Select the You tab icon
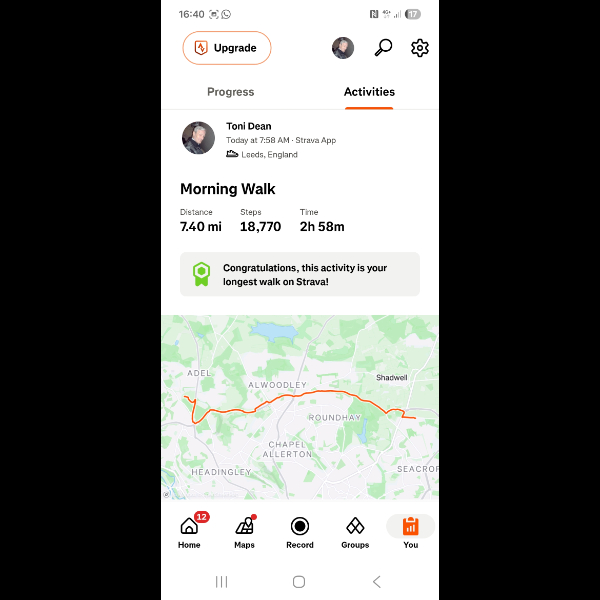Viewport: 600px width, 600px height. pos(411,527)
